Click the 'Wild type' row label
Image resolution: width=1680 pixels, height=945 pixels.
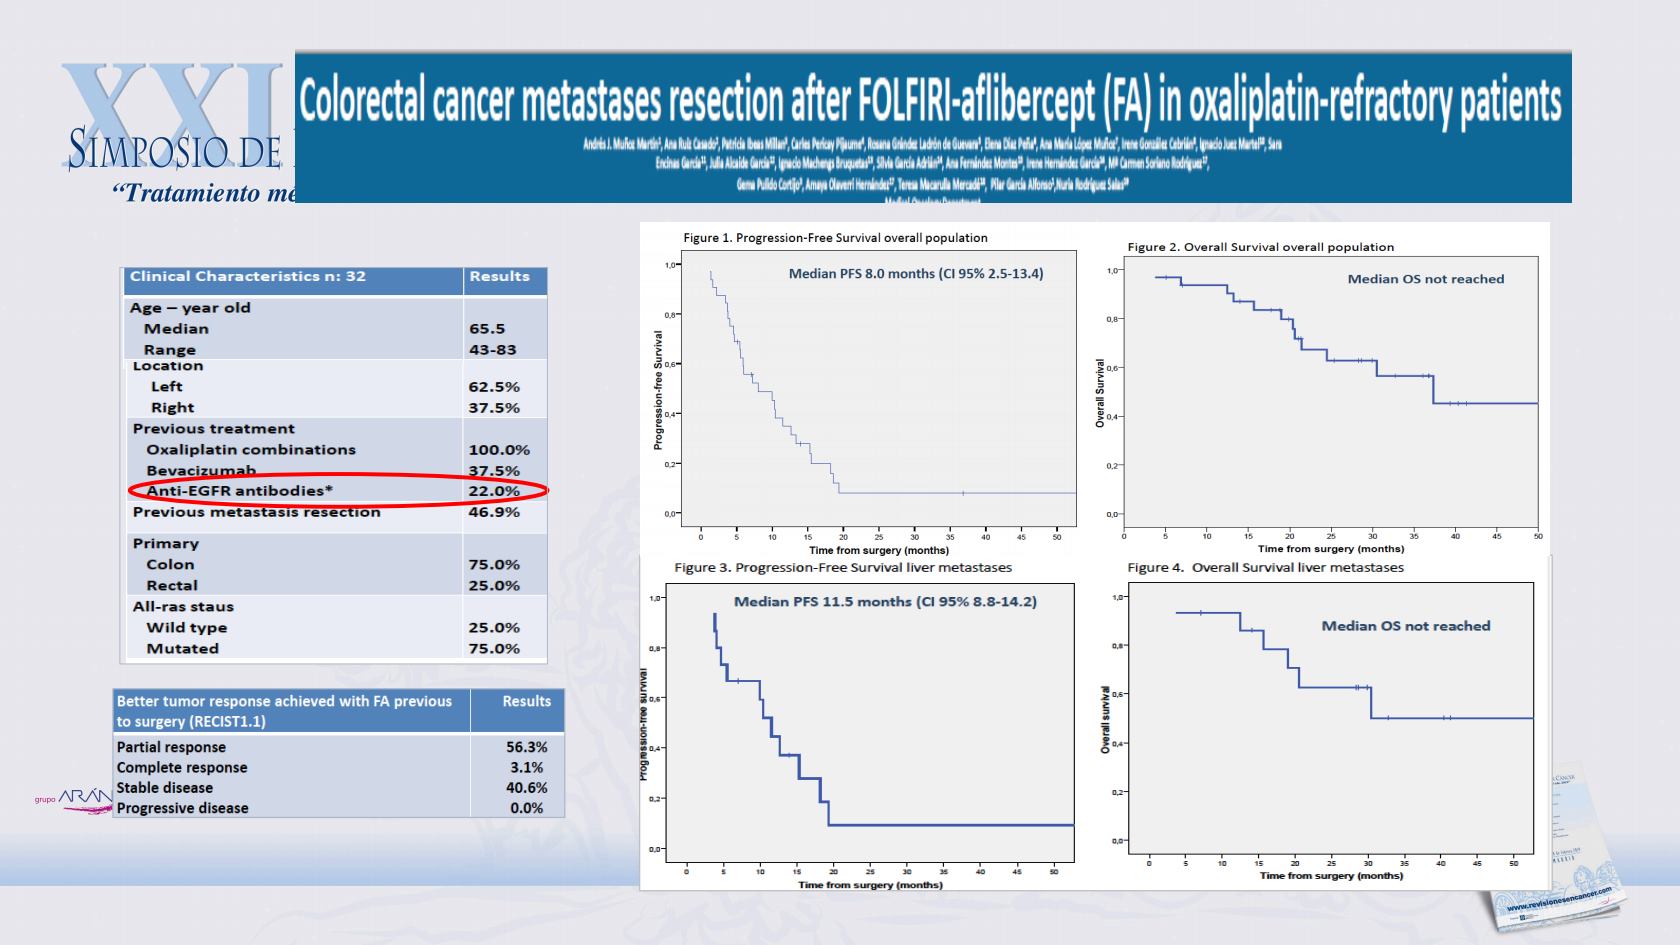click(186, 628)
